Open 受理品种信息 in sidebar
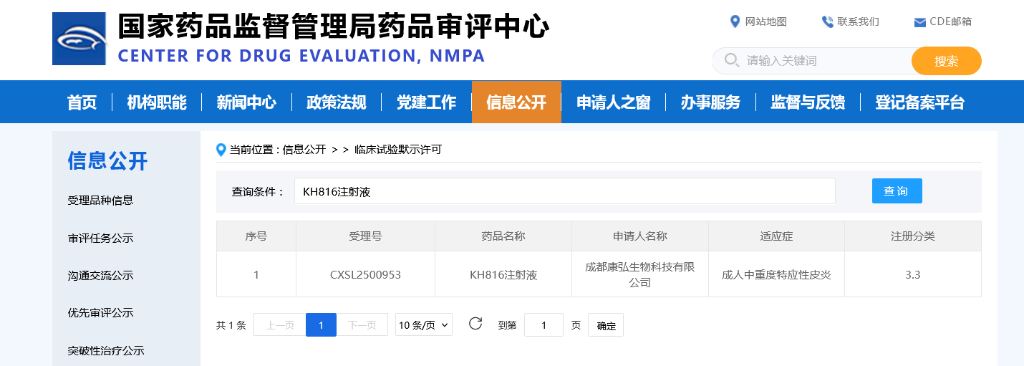 (100, 201)
